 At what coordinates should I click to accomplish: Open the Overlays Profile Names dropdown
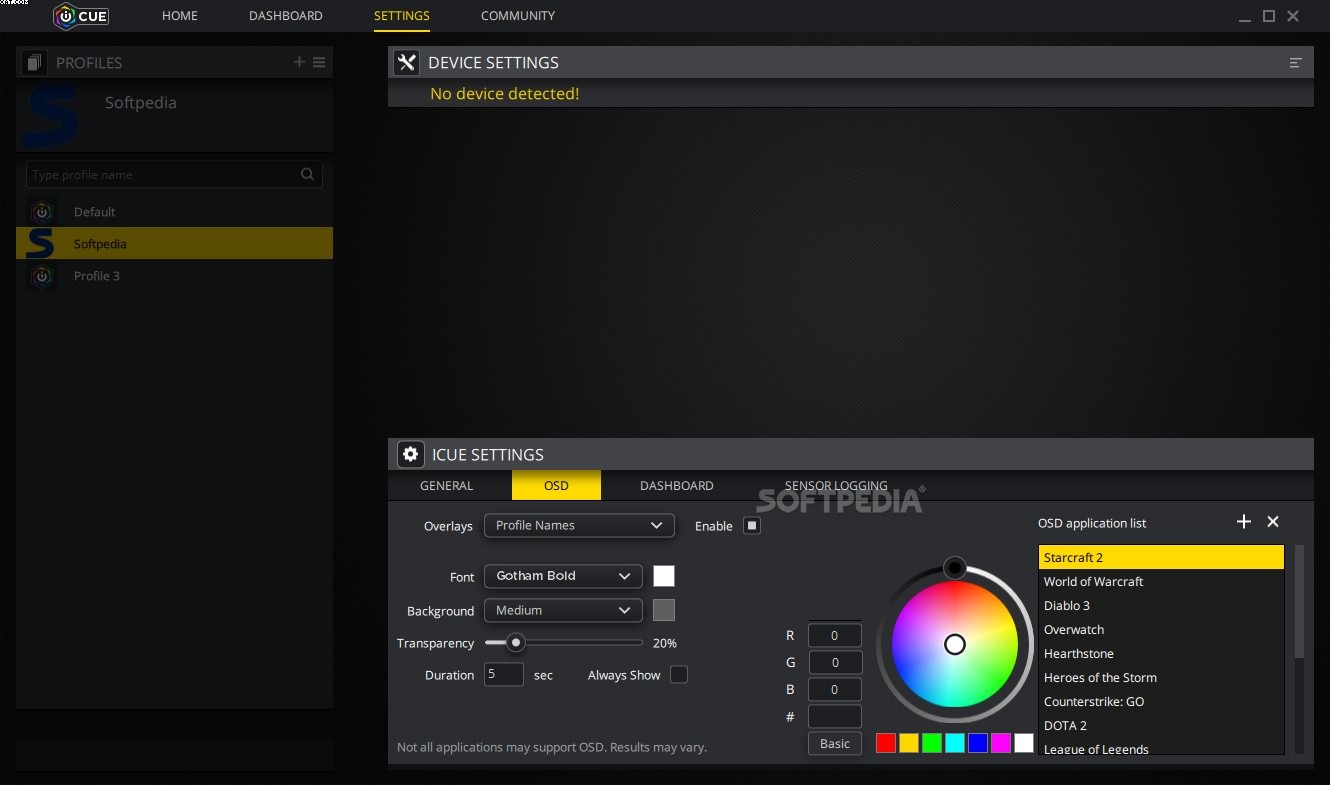[x=579, y=525]
